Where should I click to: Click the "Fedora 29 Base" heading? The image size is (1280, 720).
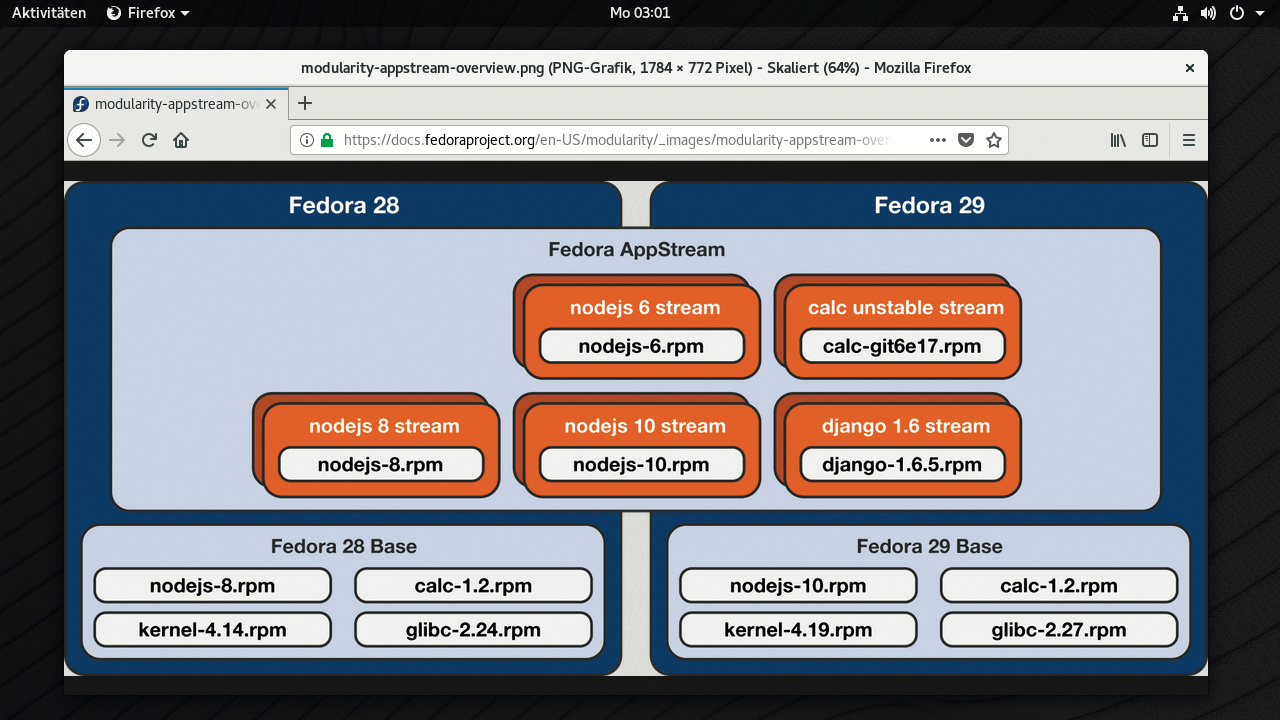point(929,547)
